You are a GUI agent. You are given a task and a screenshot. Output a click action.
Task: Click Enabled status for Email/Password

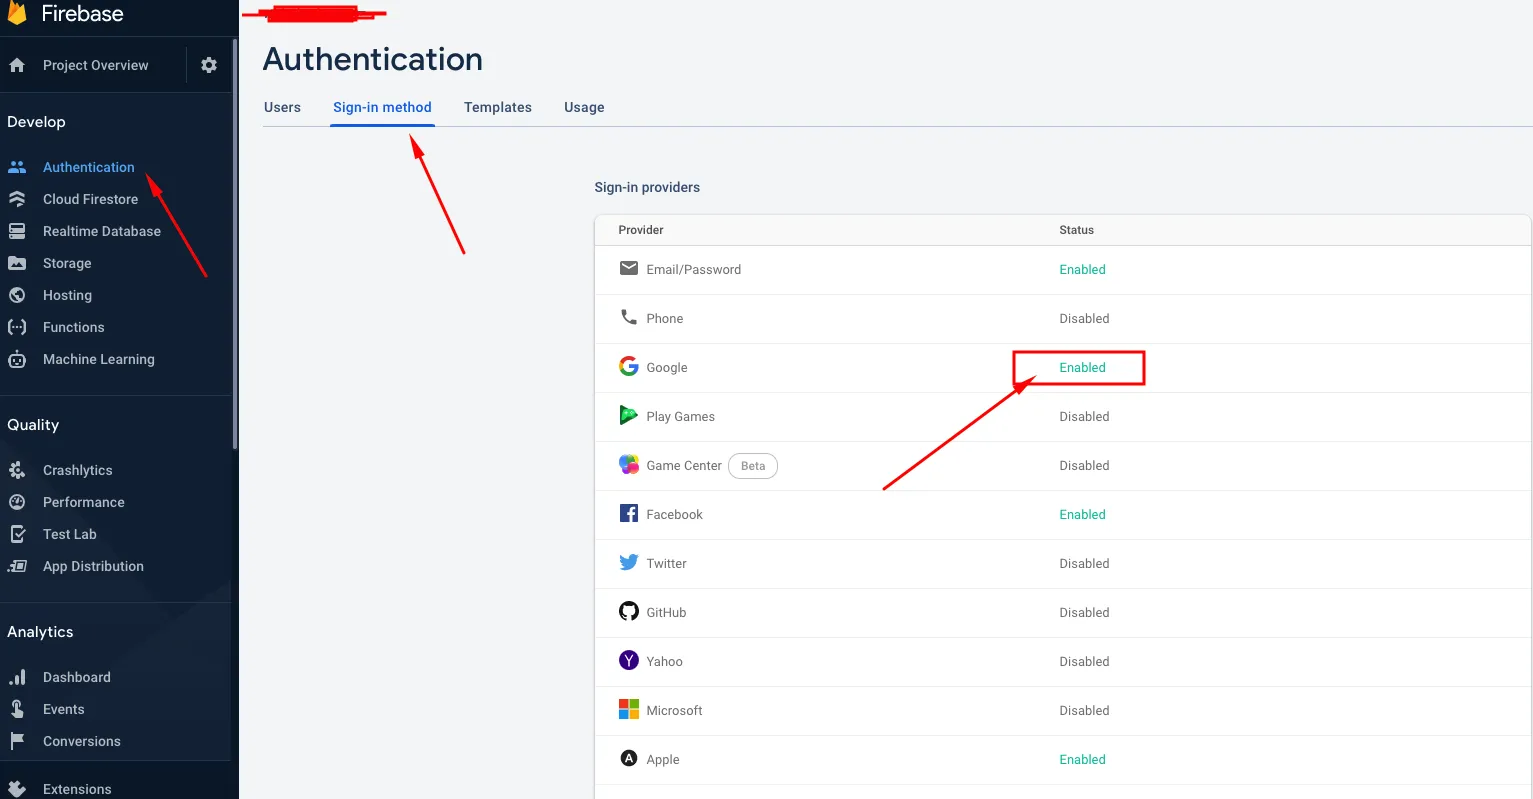[1083, 269]
